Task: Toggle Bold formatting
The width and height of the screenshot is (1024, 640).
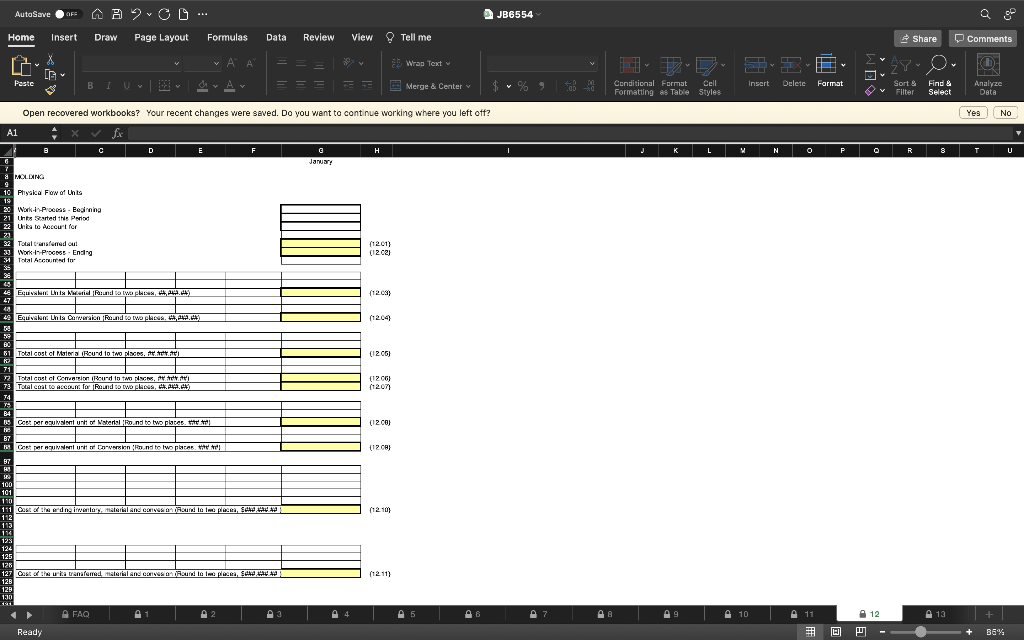Action: (90, 86)
